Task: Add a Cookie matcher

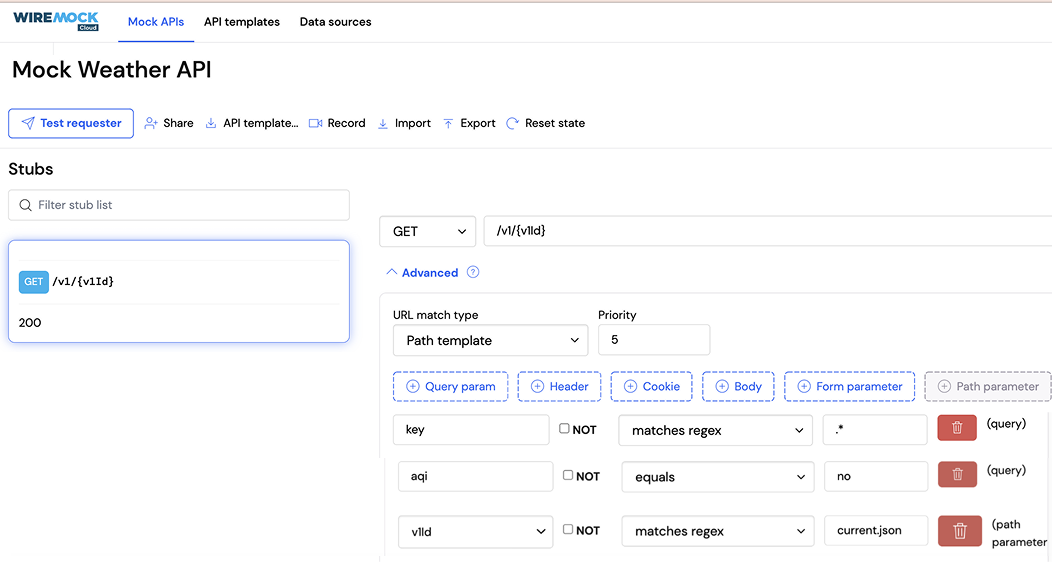Action: [x=651, y=387]
